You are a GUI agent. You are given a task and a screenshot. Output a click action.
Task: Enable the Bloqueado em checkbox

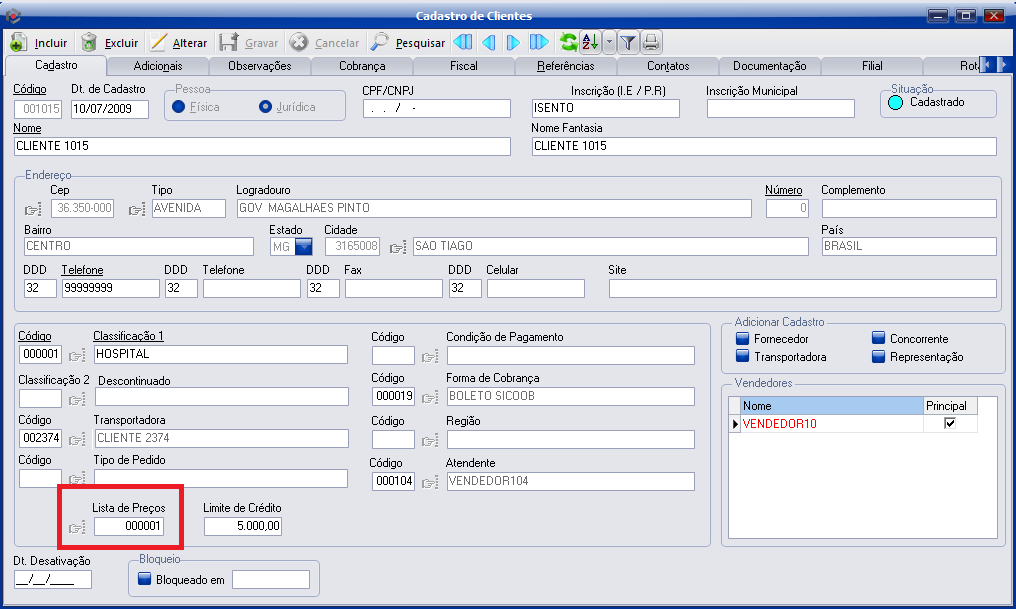[x=143, y=579]
